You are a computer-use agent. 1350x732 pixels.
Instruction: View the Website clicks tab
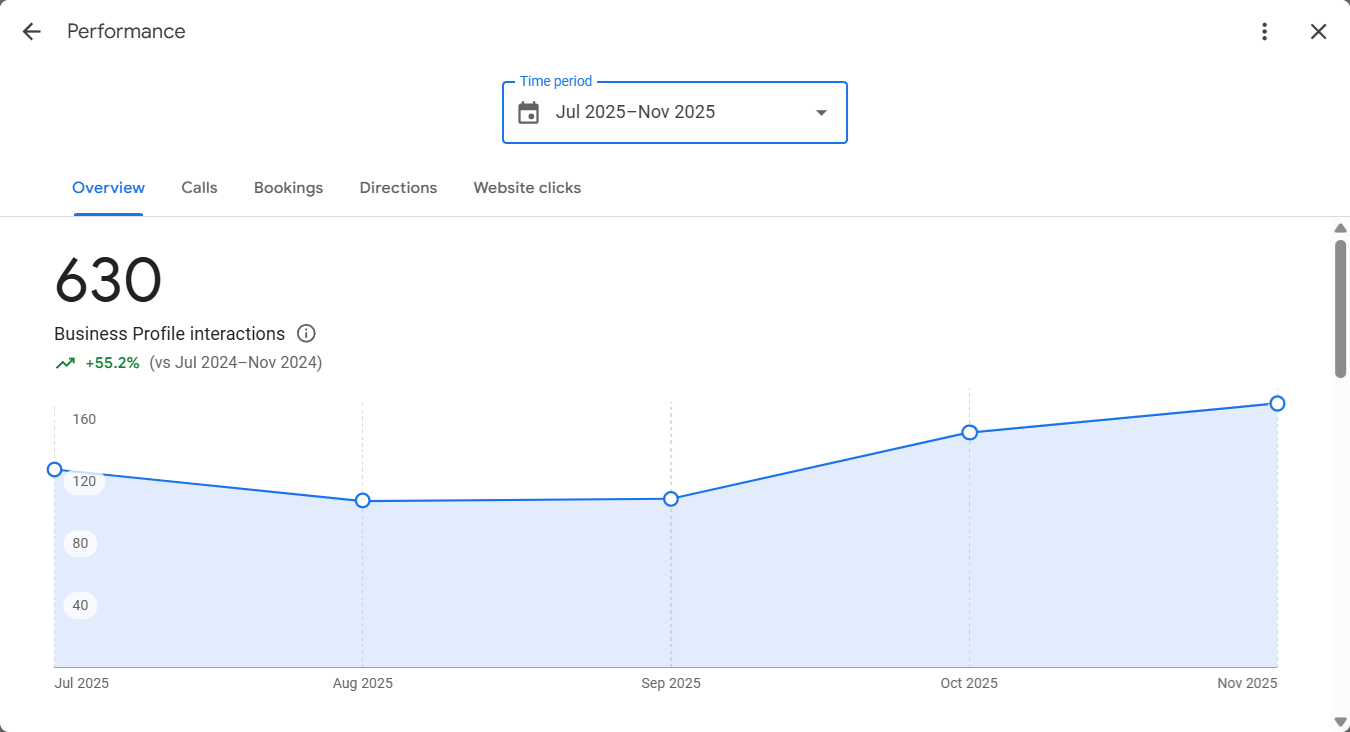click(x=527, y=187)
